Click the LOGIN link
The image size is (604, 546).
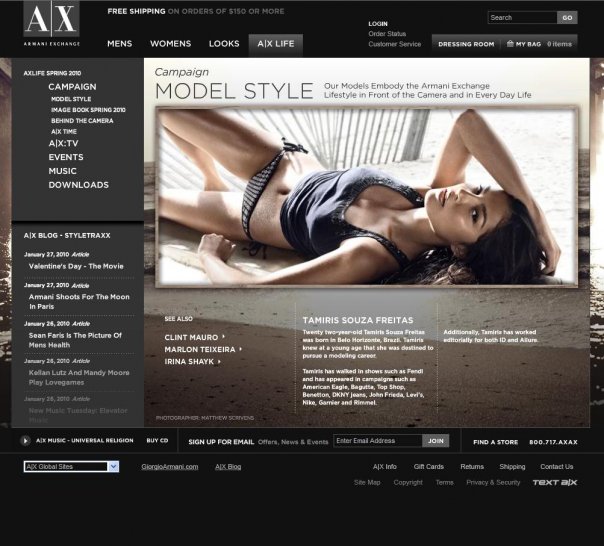point(378,24)
